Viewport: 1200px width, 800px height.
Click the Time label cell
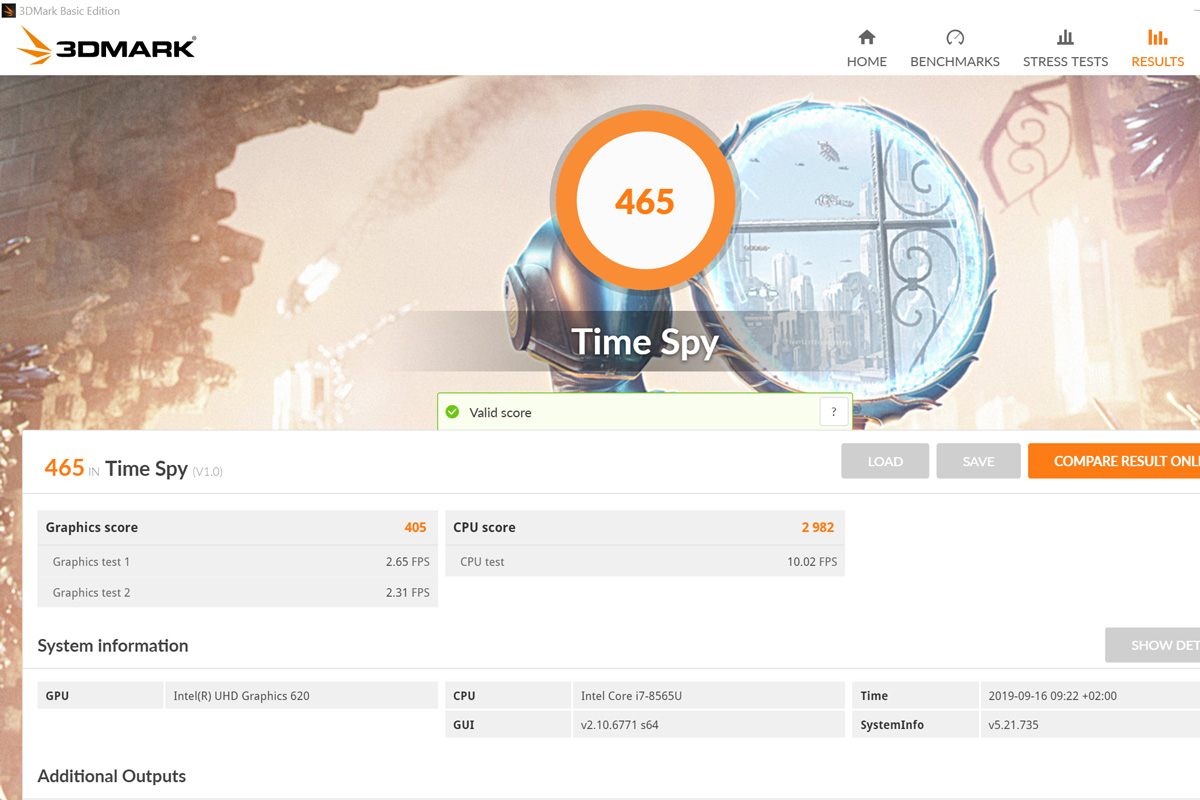coord(916,695)
